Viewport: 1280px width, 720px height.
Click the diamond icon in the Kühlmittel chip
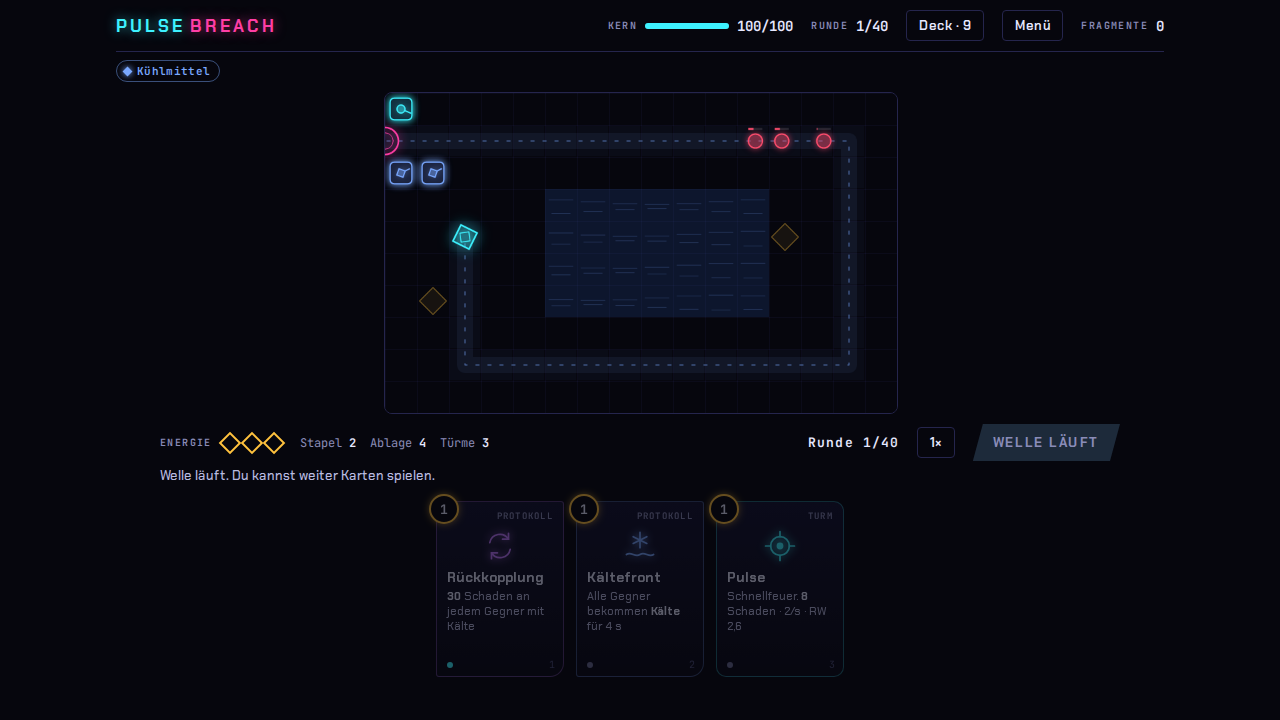pos(127,71)
